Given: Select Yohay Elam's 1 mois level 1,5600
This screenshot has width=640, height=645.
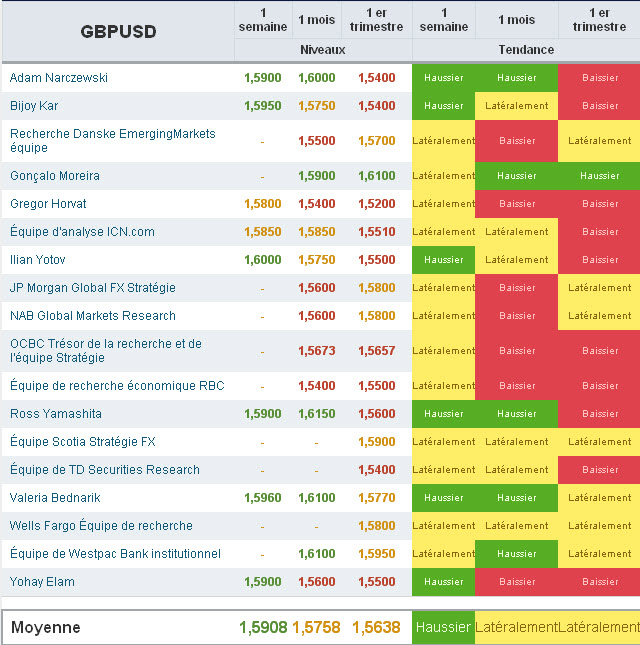Looking at the screenshot, I should [x=317, y=582].
